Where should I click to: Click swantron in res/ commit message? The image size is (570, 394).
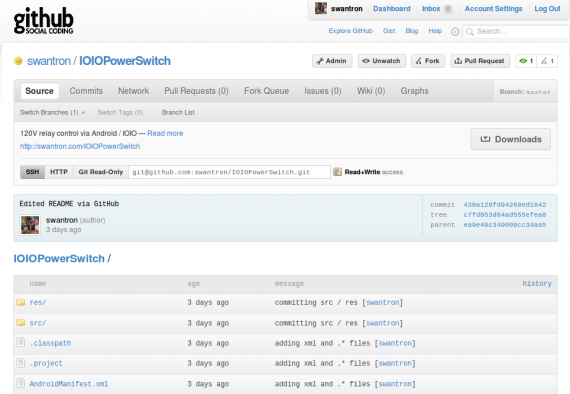point(382,302)
